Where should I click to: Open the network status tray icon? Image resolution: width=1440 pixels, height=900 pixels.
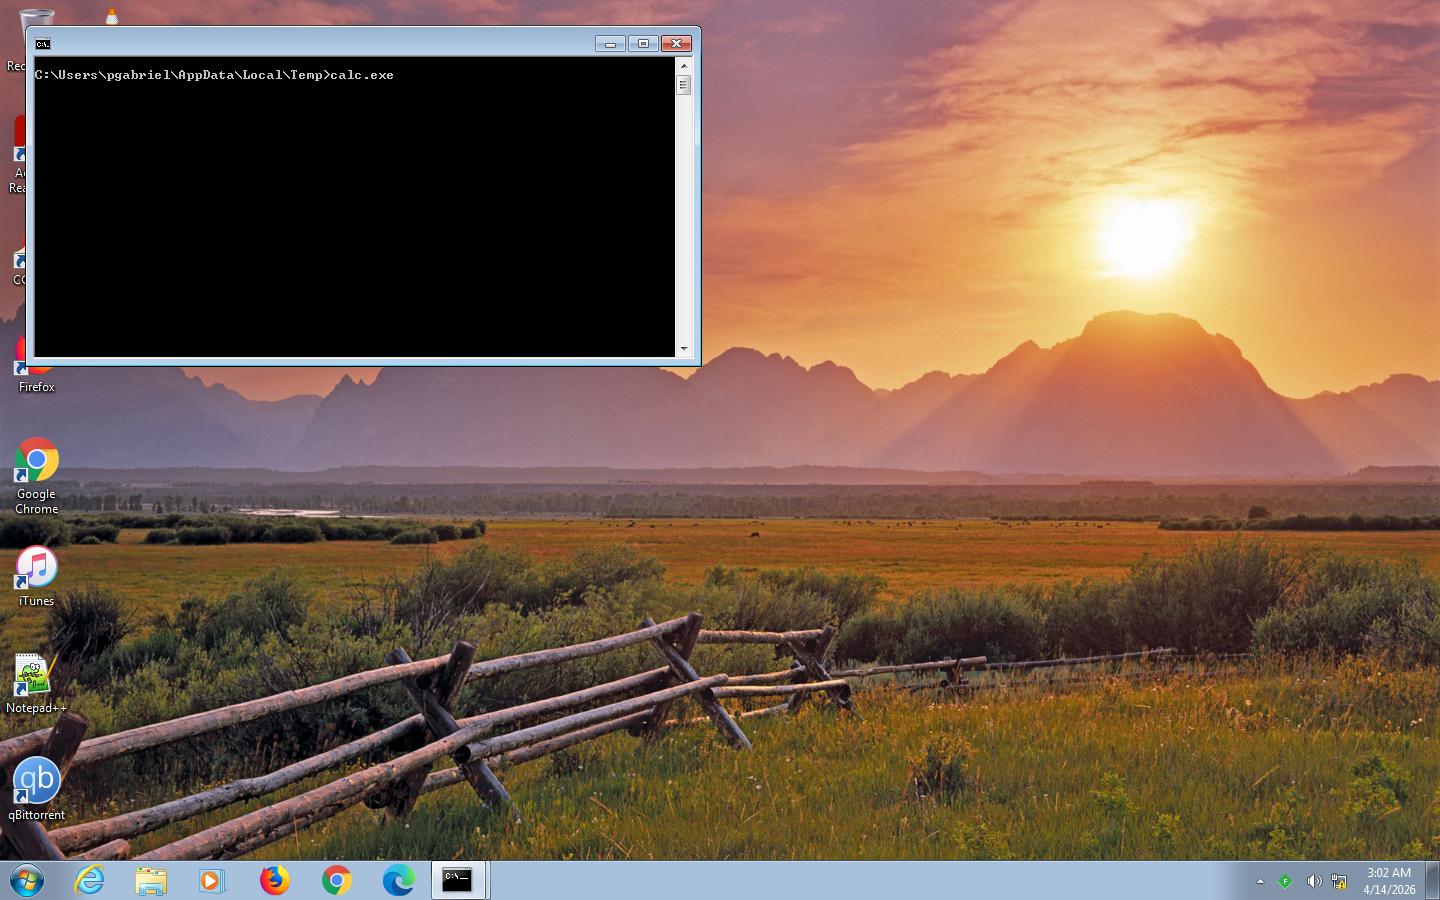click(x=1338, y=881)
